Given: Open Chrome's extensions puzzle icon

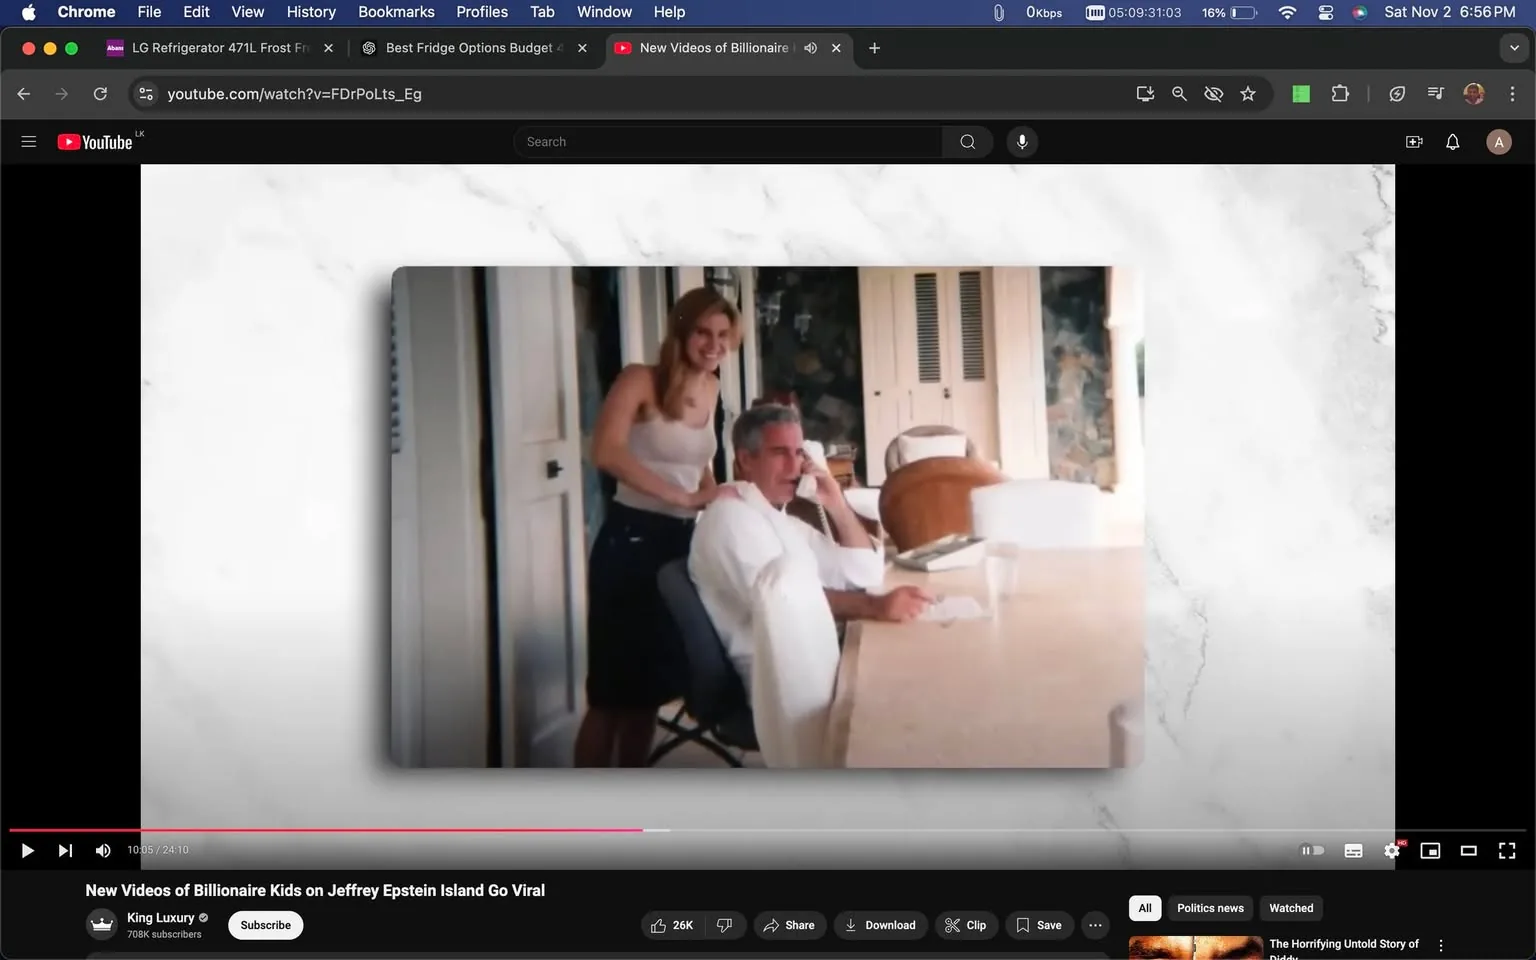Looking at the screenshot, I should pos(1340,93).
